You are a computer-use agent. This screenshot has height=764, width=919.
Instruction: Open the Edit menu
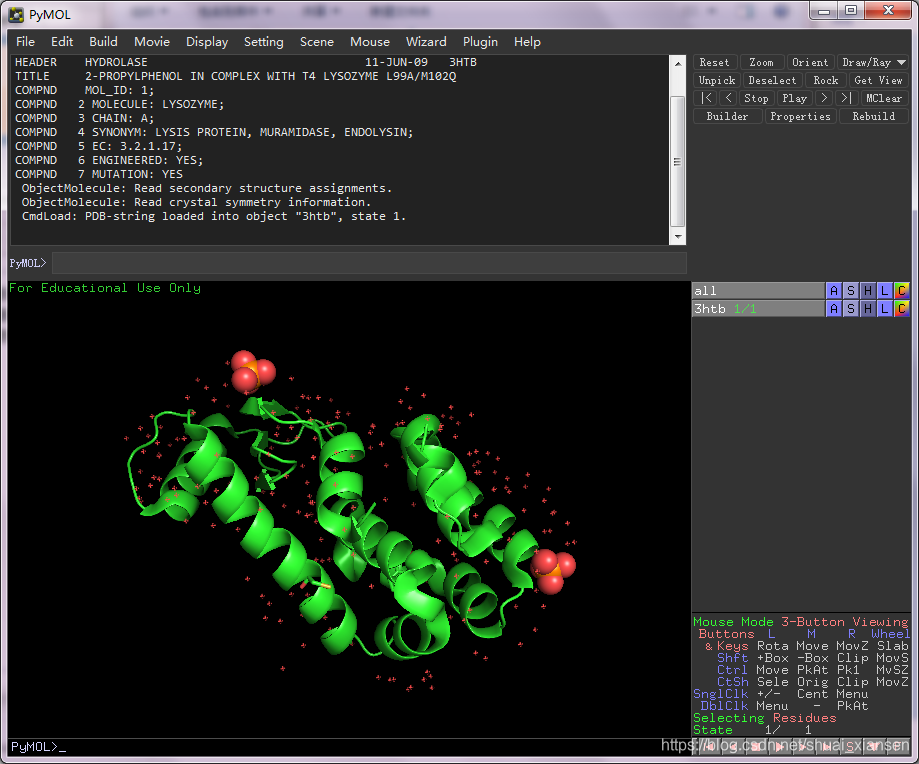62,42
